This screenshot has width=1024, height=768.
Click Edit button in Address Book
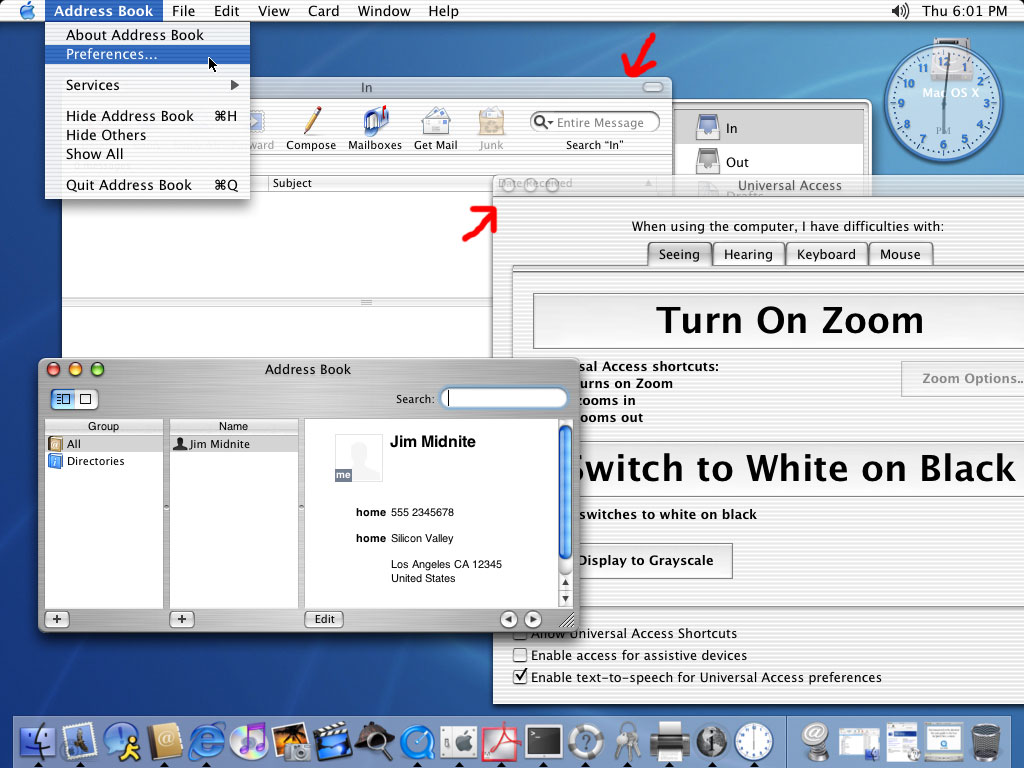click(x=324, y=619)
